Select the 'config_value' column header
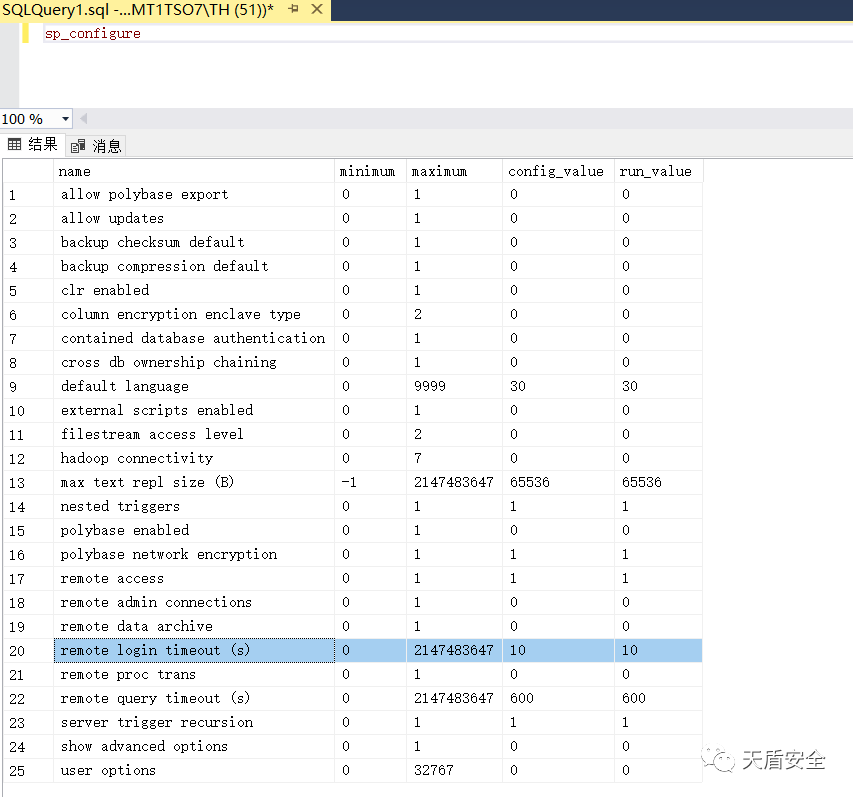The width and height of the screenshot is (853, 797). [x=555, y=171]
